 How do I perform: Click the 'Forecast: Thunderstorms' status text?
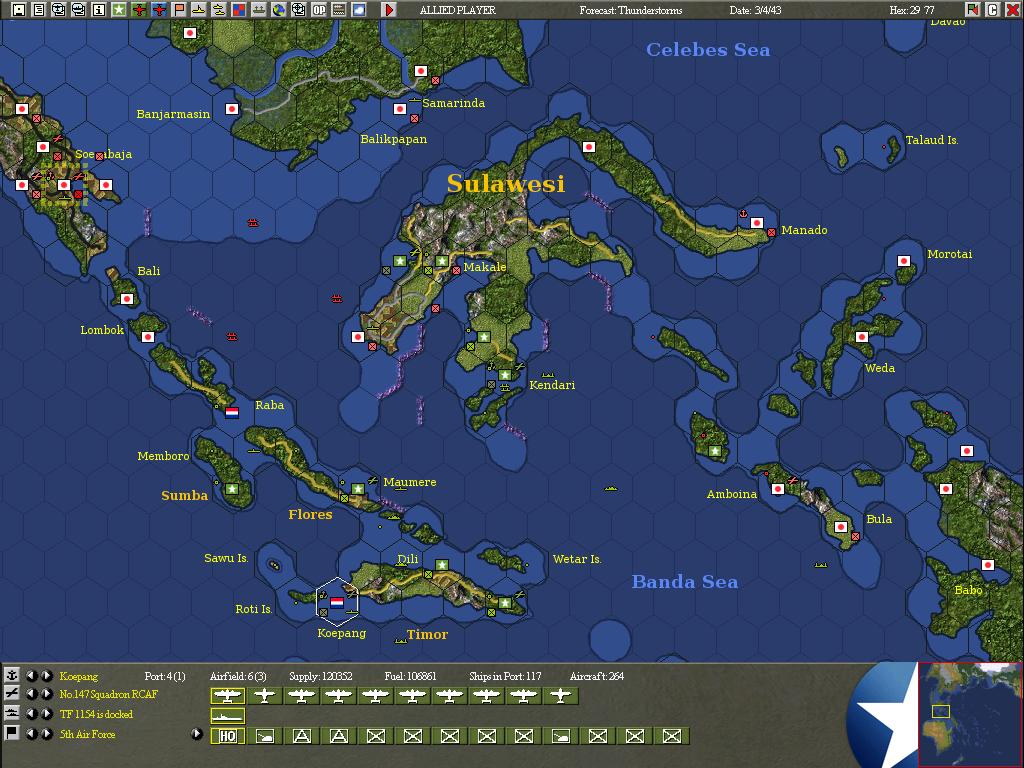click(631, 10)
